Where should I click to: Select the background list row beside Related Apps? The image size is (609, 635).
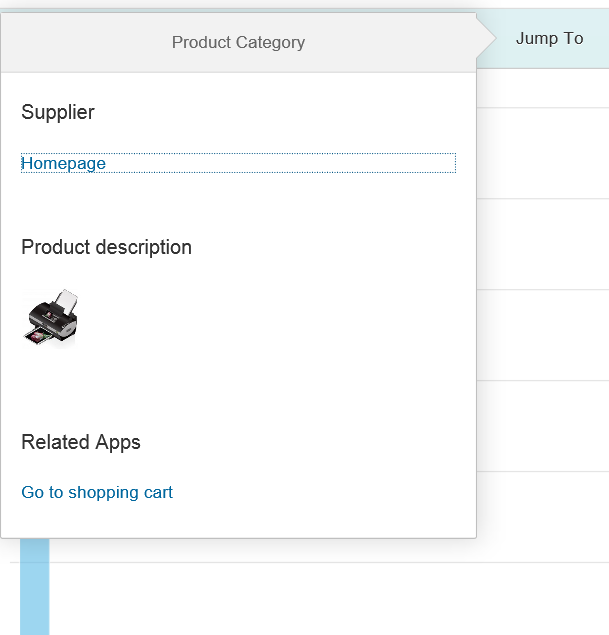point(542,426)
